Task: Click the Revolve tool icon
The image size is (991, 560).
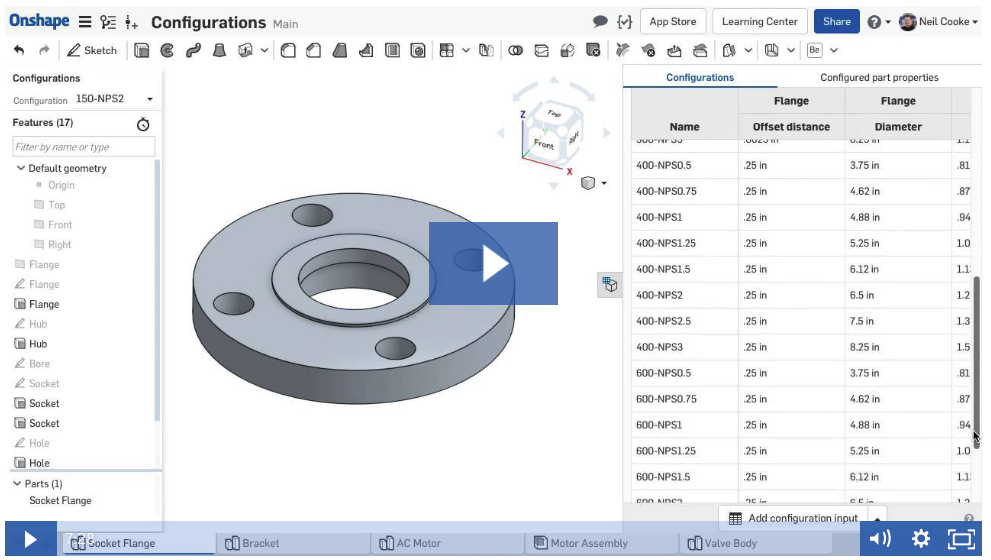Action: pyautogui.click(x=167, y=50)
